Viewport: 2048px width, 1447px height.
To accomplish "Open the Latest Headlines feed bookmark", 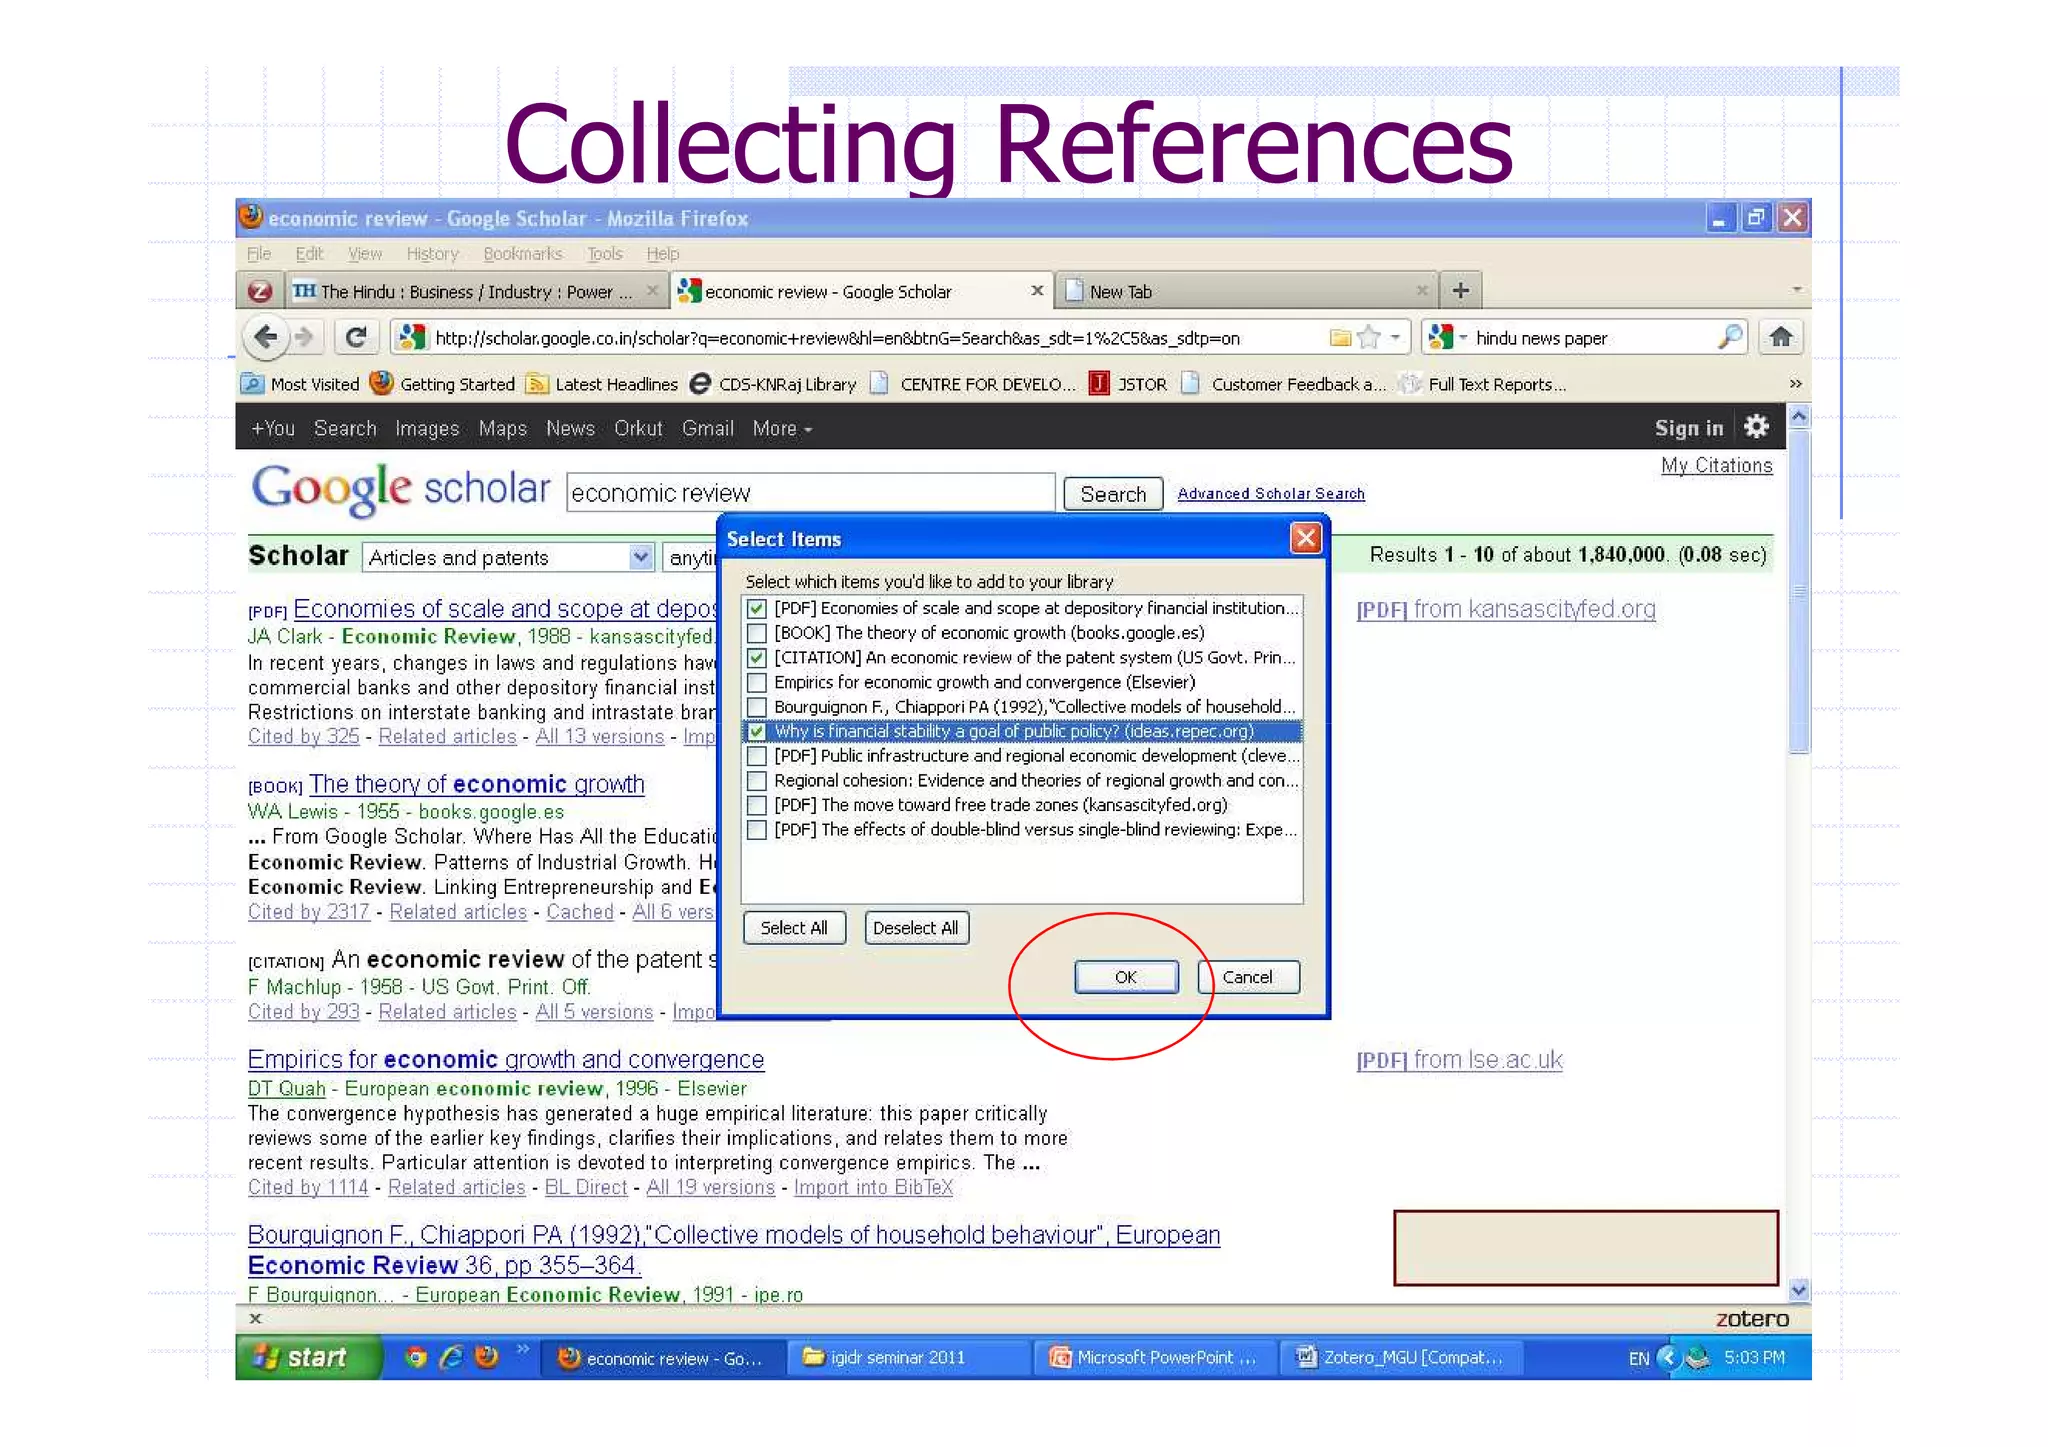I will [x=603, y=384].
